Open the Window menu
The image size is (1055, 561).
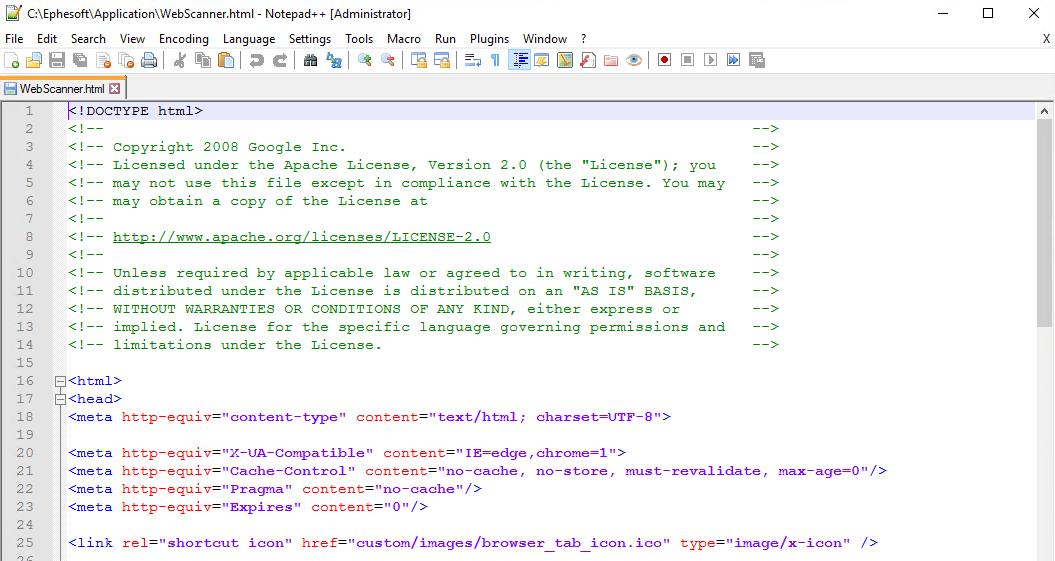(x=545, y=39)
